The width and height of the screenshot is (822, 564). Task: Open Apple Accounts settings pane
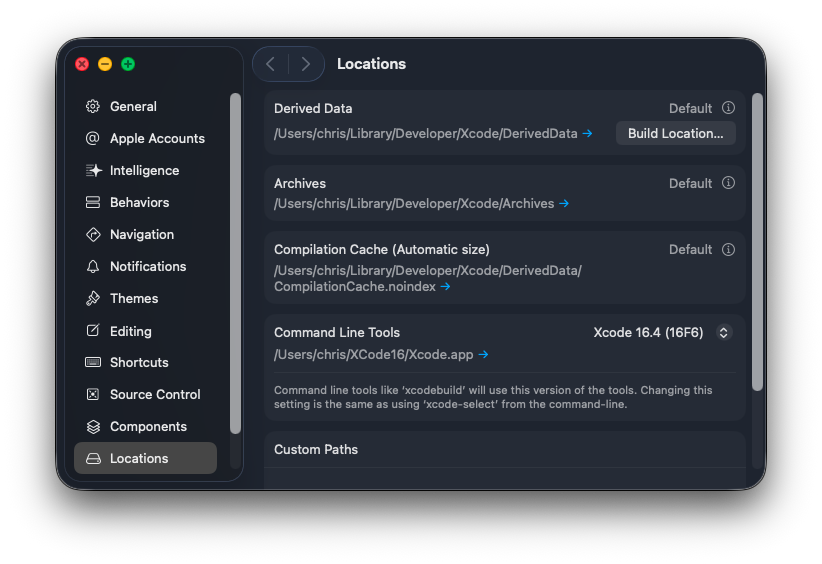point(145,138)
